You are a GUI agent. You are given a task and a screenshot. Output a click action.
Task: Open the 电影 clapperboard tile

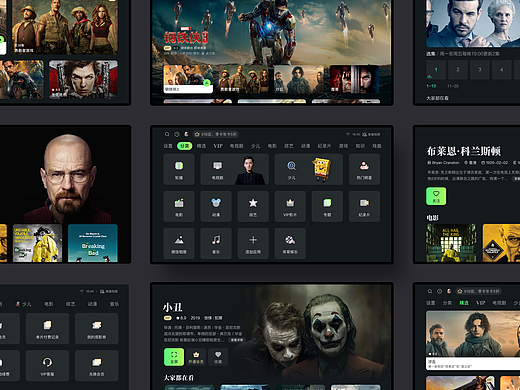click(179, 206)
